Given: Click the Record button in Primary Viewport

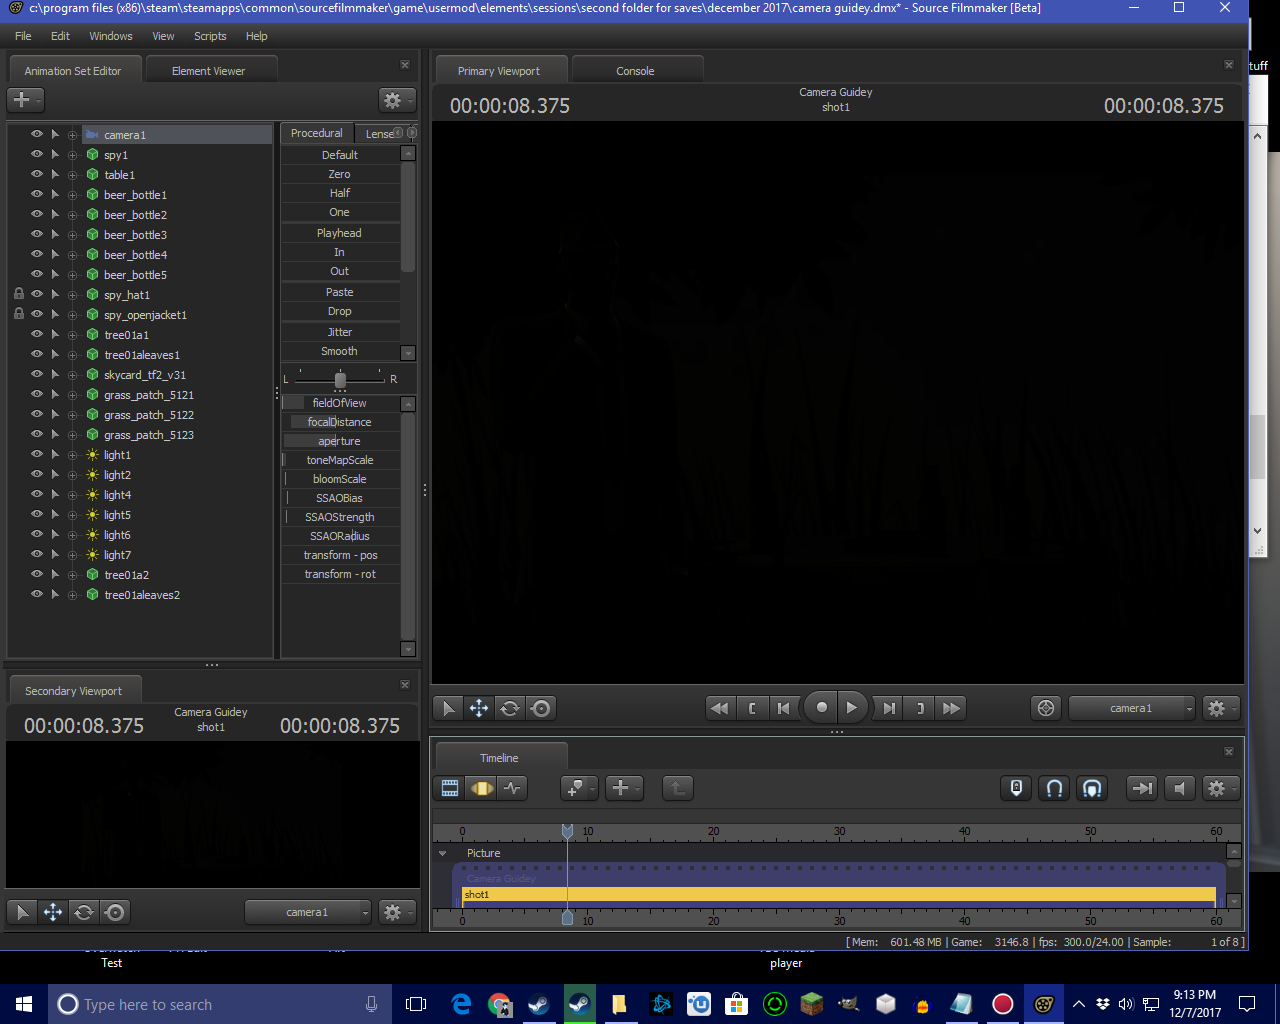Looking at the screenshot, I should [x=822, y=708].
